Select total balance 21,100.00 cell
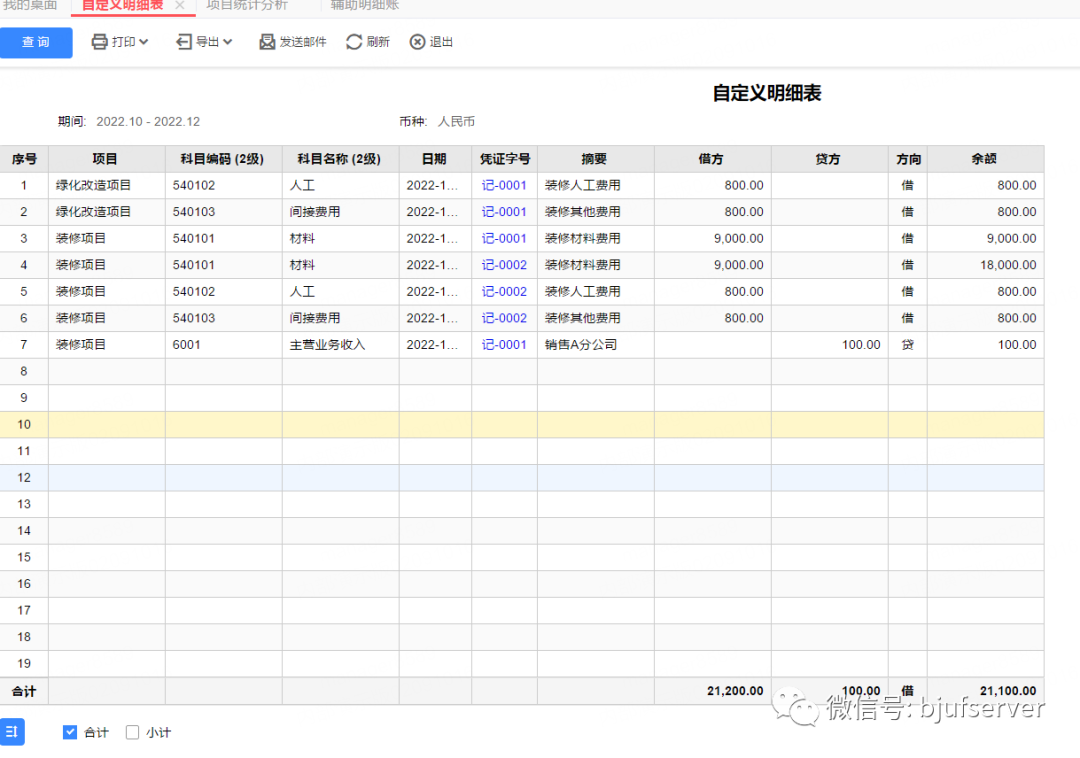The image size is (1080, 758). click(986, 691)
